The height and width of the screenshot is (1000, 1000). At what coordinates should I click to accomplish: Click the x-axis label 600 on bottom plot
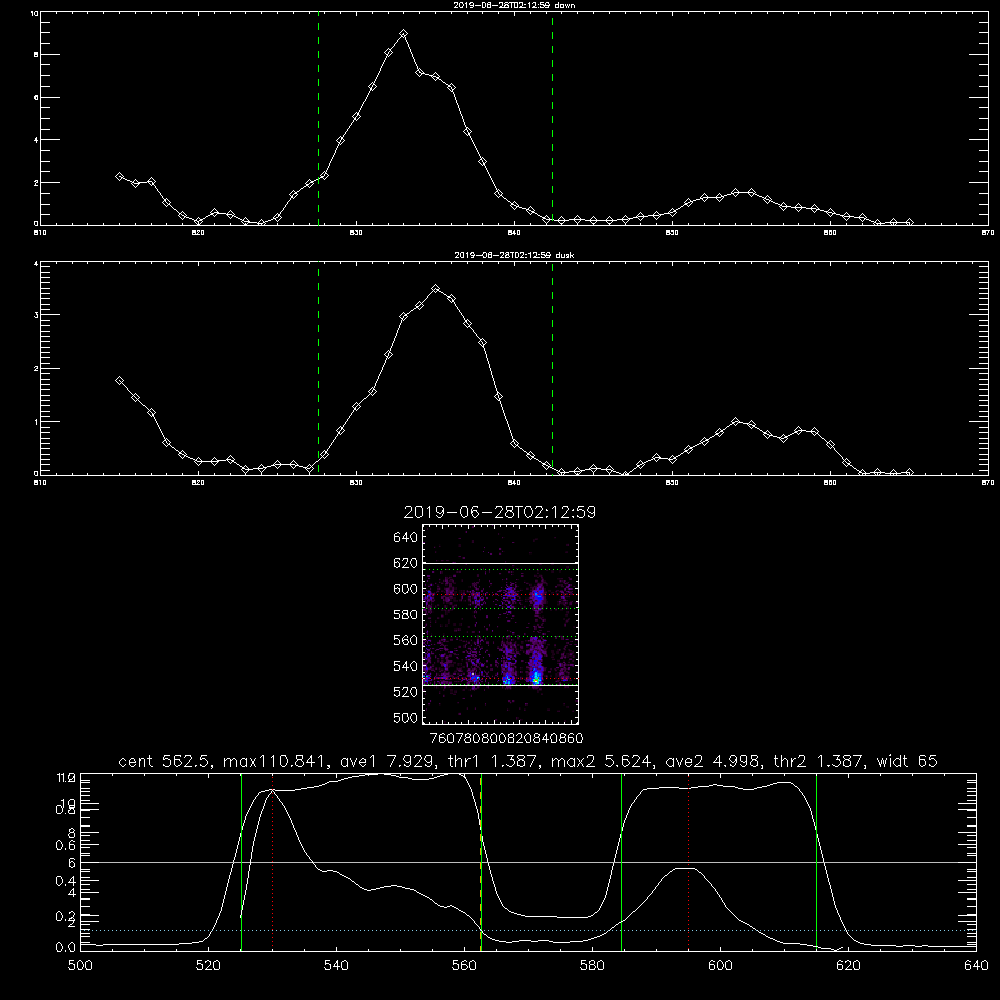(x=720, y=966)
